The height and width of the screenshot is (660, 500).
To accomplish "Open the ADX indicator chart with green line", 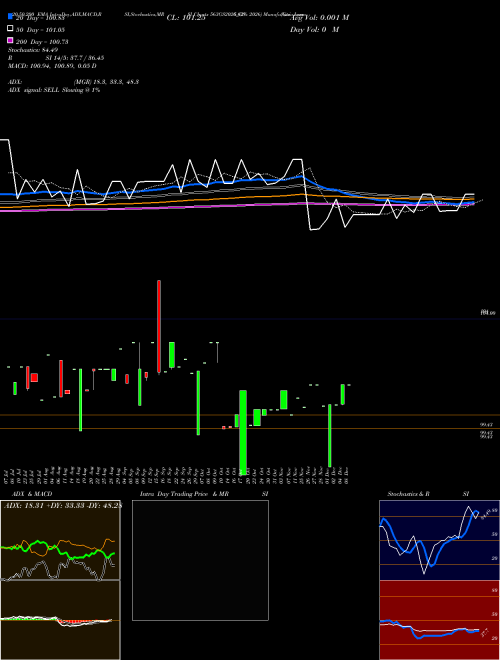I will pyautogui.click(x=60, y=540).
